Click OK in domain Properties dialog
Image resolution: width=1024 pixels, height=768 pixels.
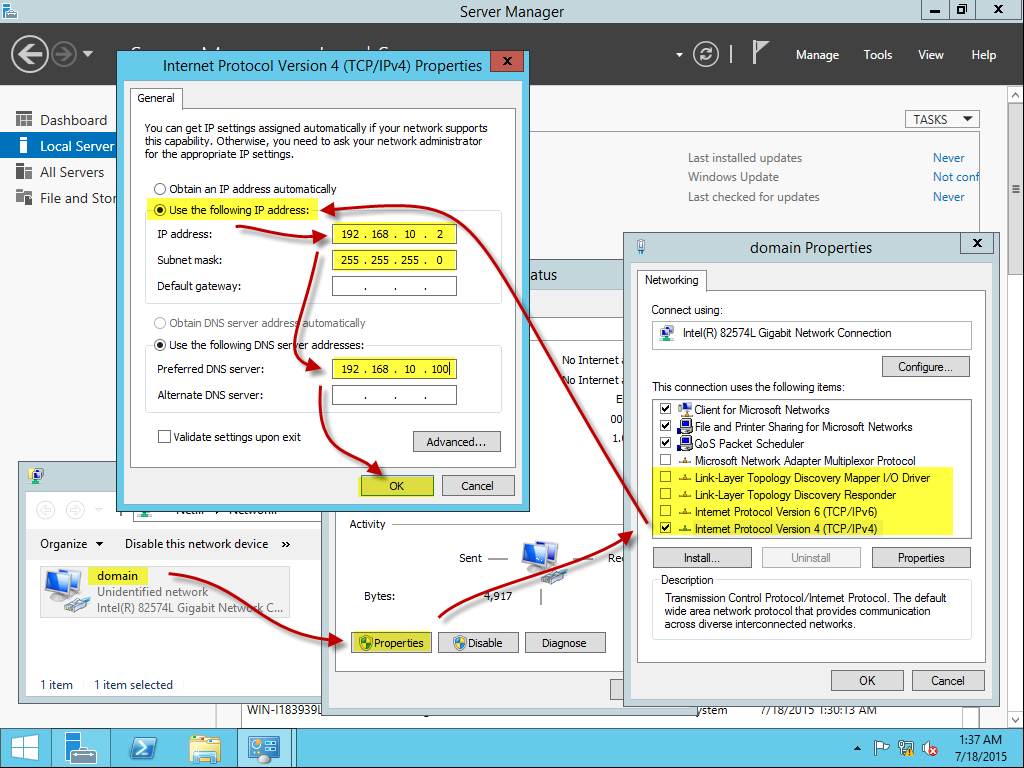tap(867, 680)
